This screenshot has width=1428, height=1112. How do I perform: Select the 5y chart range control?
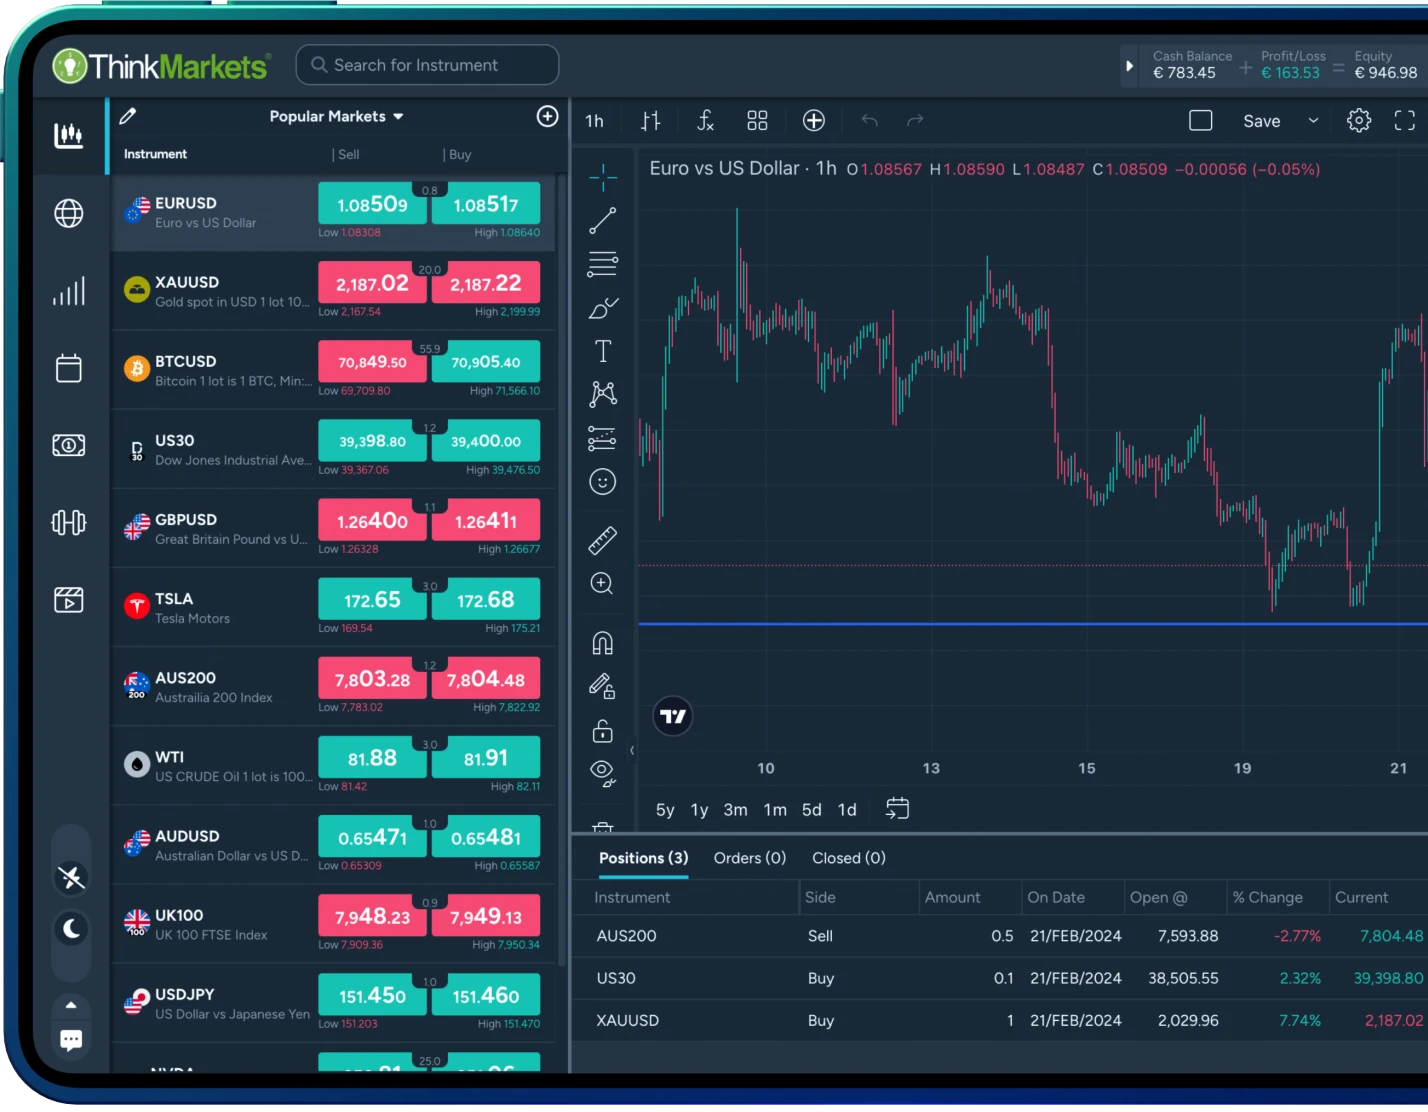pos(664,810)
